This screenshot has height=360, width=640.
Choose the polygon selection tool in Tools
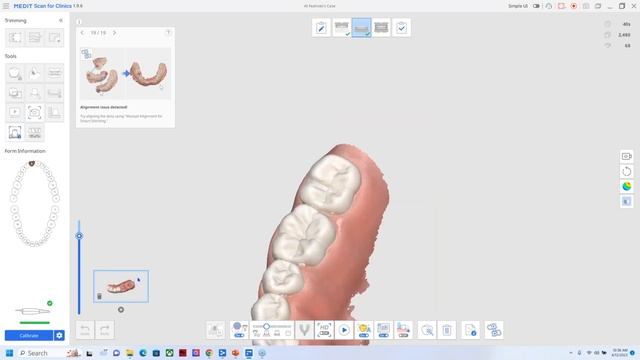15,73
